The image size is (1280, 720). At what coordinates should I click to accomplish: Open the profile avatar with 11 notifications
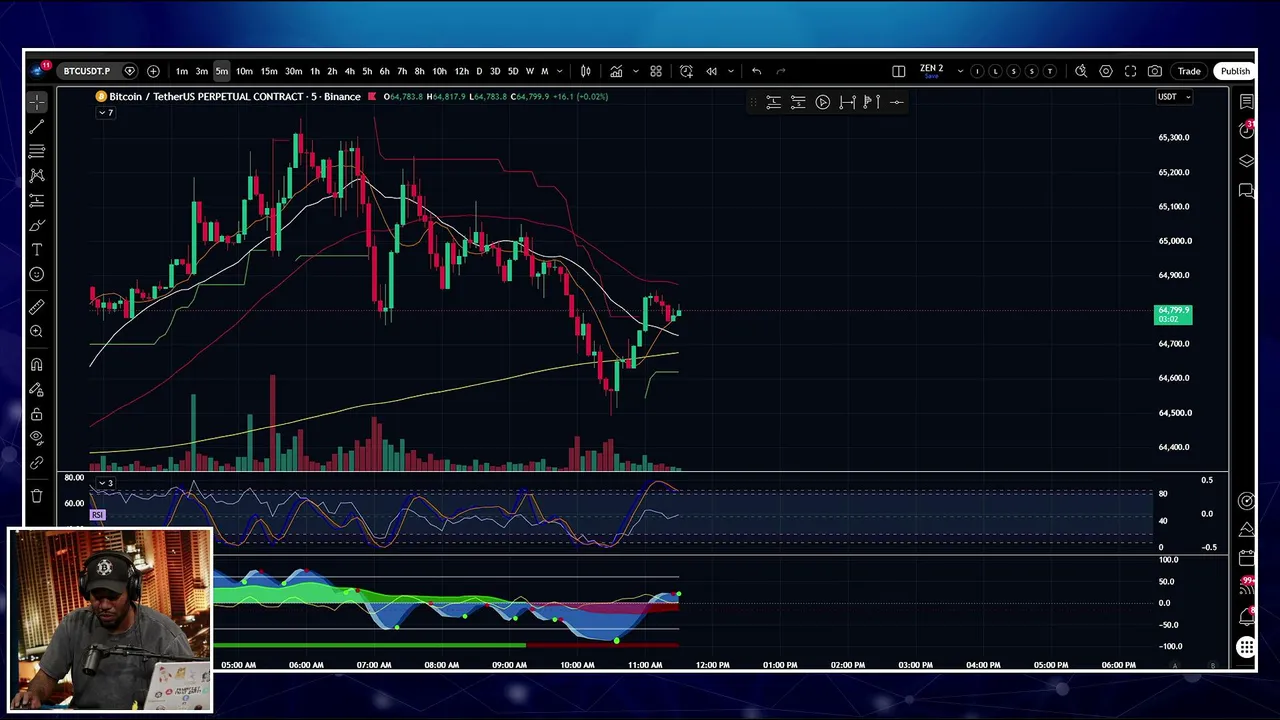[x=40, y=70]
